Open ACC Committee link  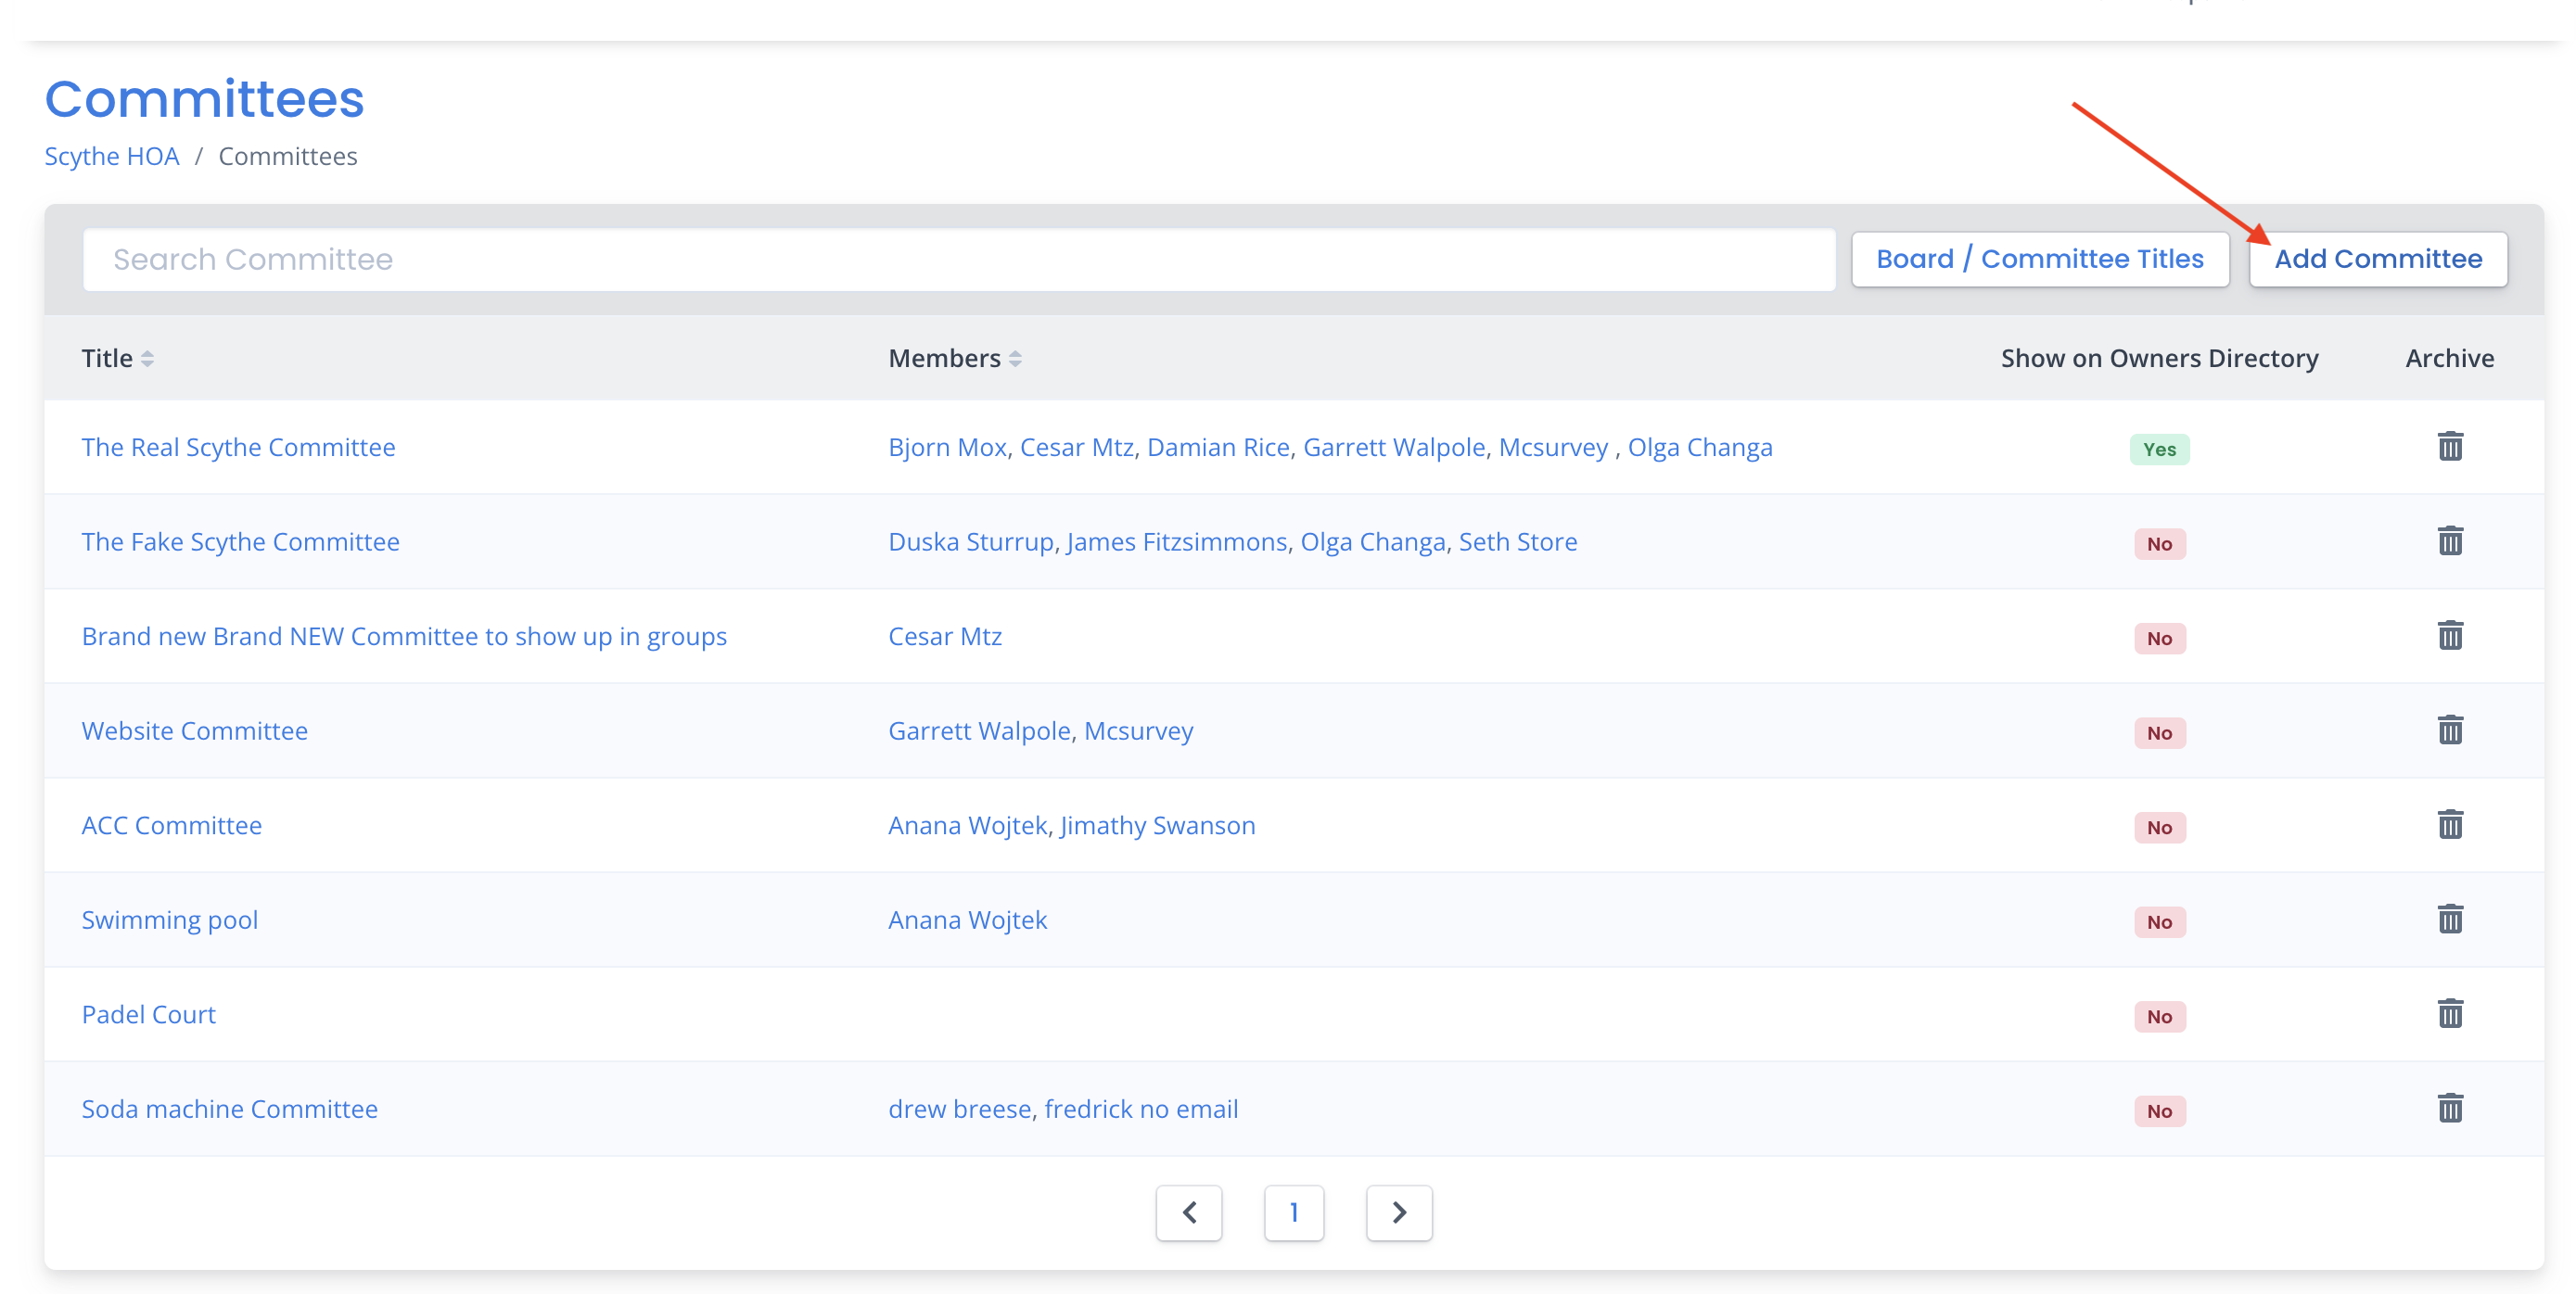pyautogui.click(x=172, y=825)
